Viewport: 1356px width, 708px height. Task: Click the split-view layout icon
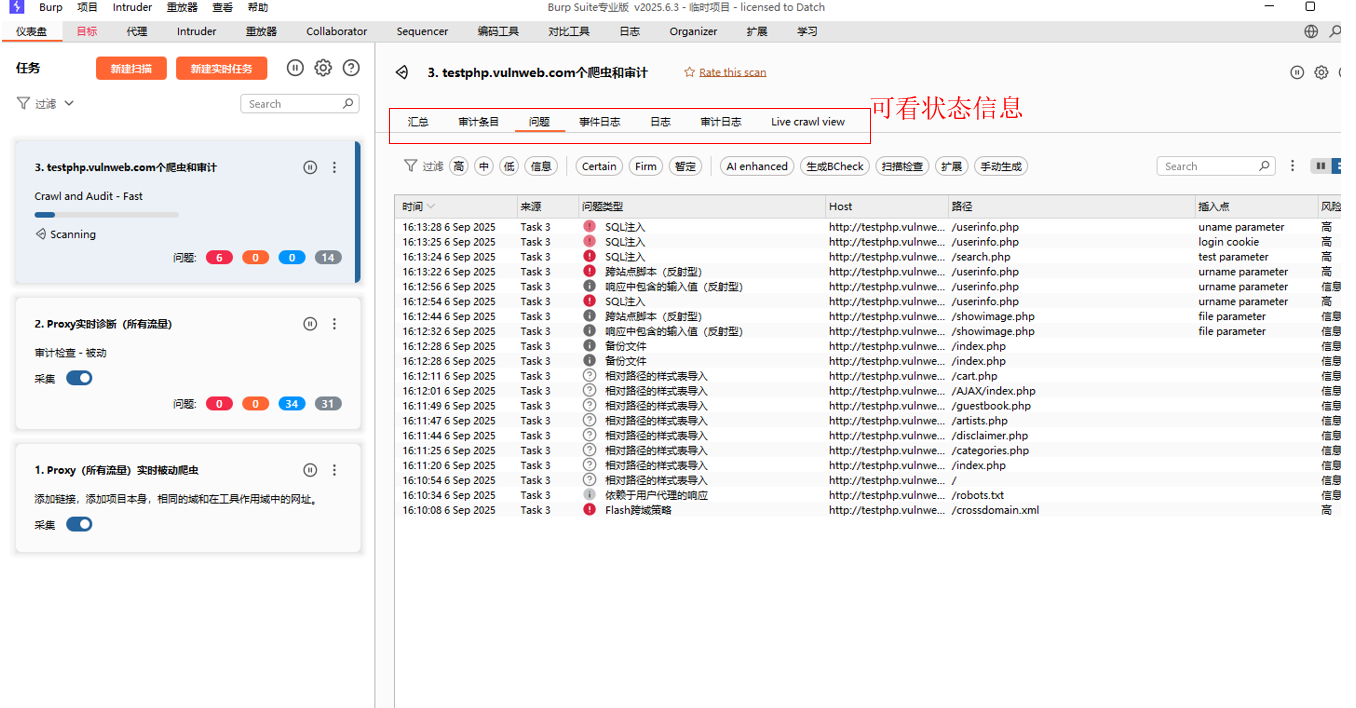[1321, 166]
